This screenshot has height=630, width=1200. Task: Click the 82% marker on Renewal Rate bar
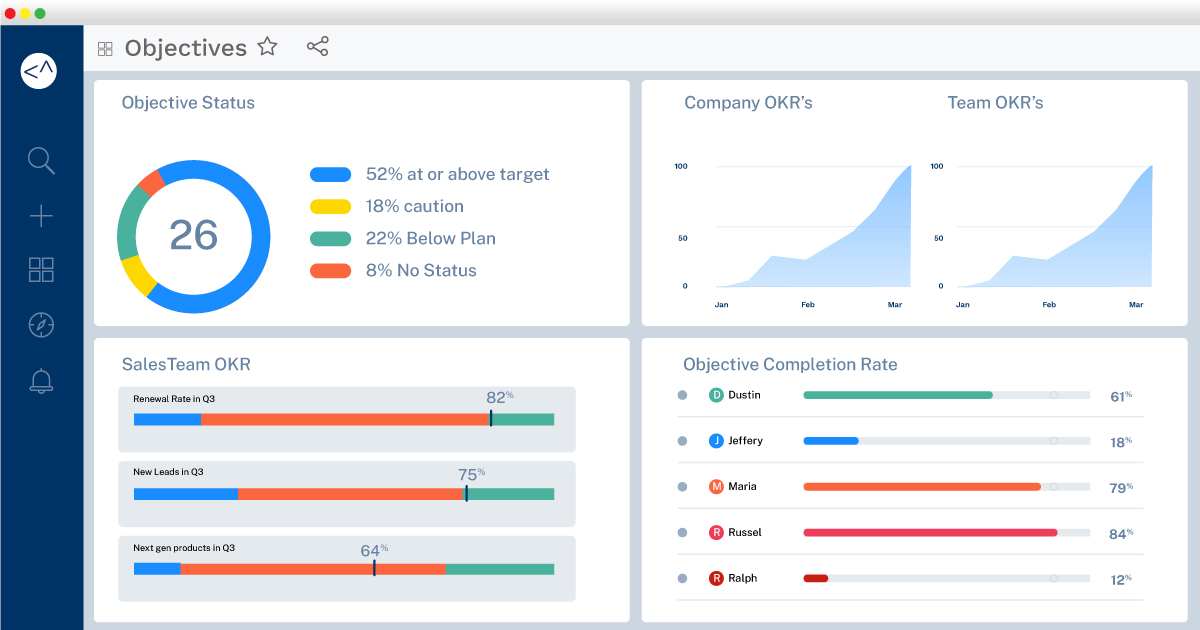coord(491,418)
